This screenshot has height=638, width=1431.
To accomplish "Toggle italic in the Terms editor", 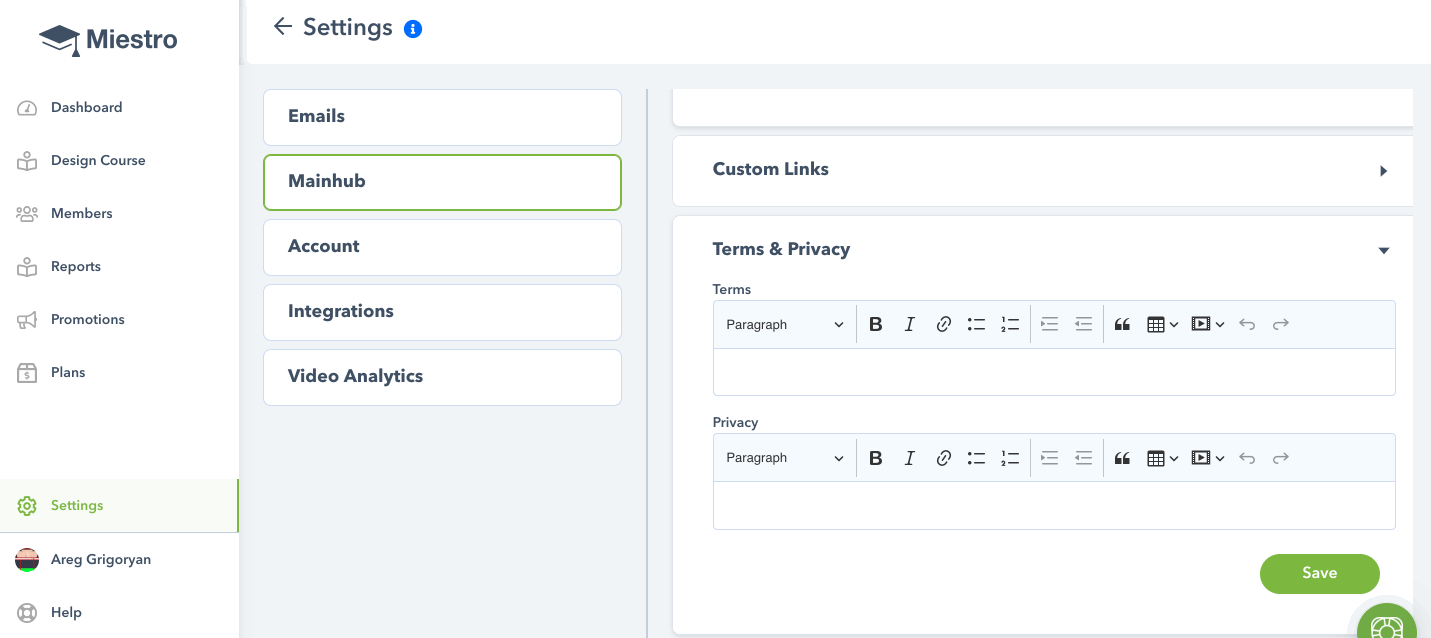I will tap(909, 324).
